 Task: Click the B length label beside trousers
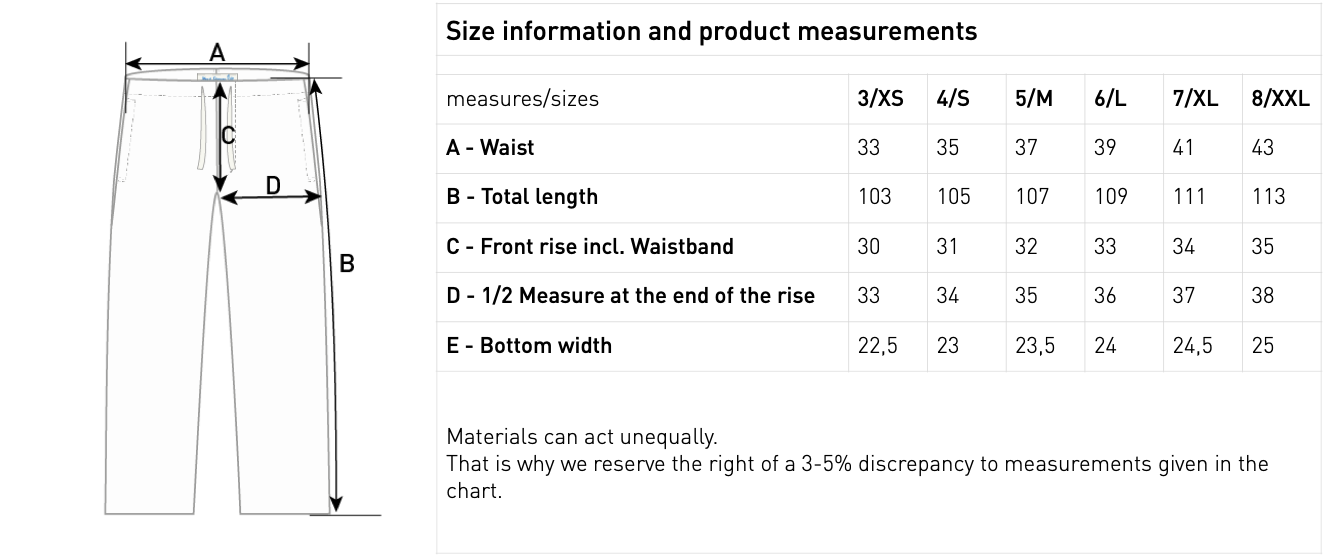pos(347,264)
